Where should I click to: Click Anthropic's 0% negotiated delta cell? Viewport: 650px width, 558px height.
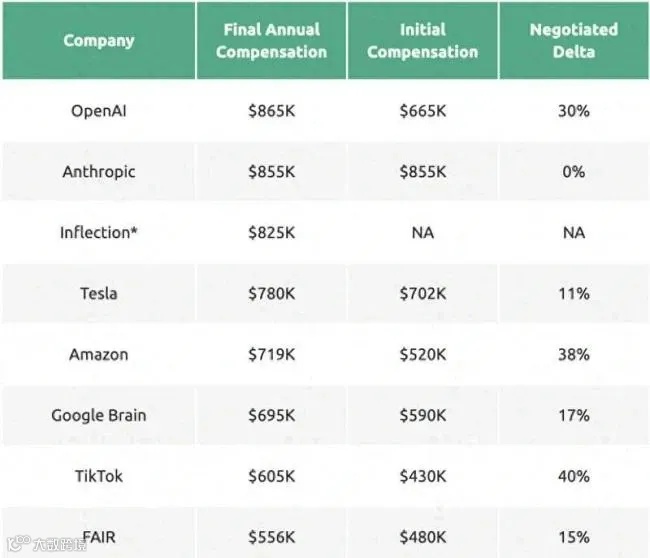click(x=573, y=172)
